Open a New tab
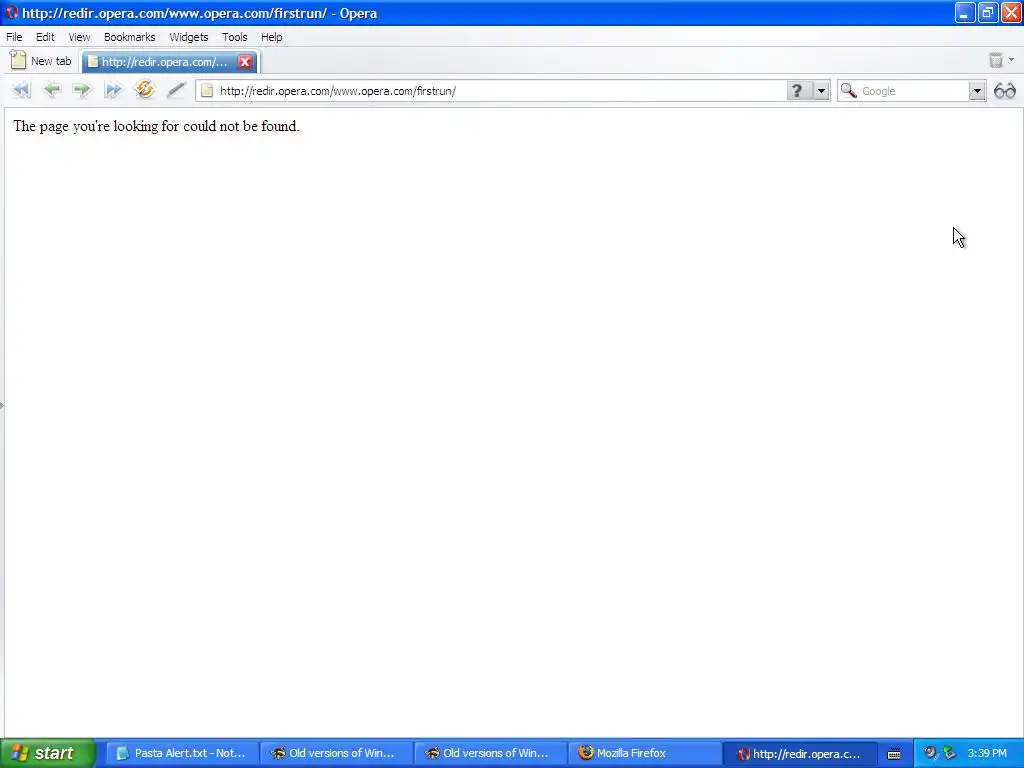 [x=40, y=61]
